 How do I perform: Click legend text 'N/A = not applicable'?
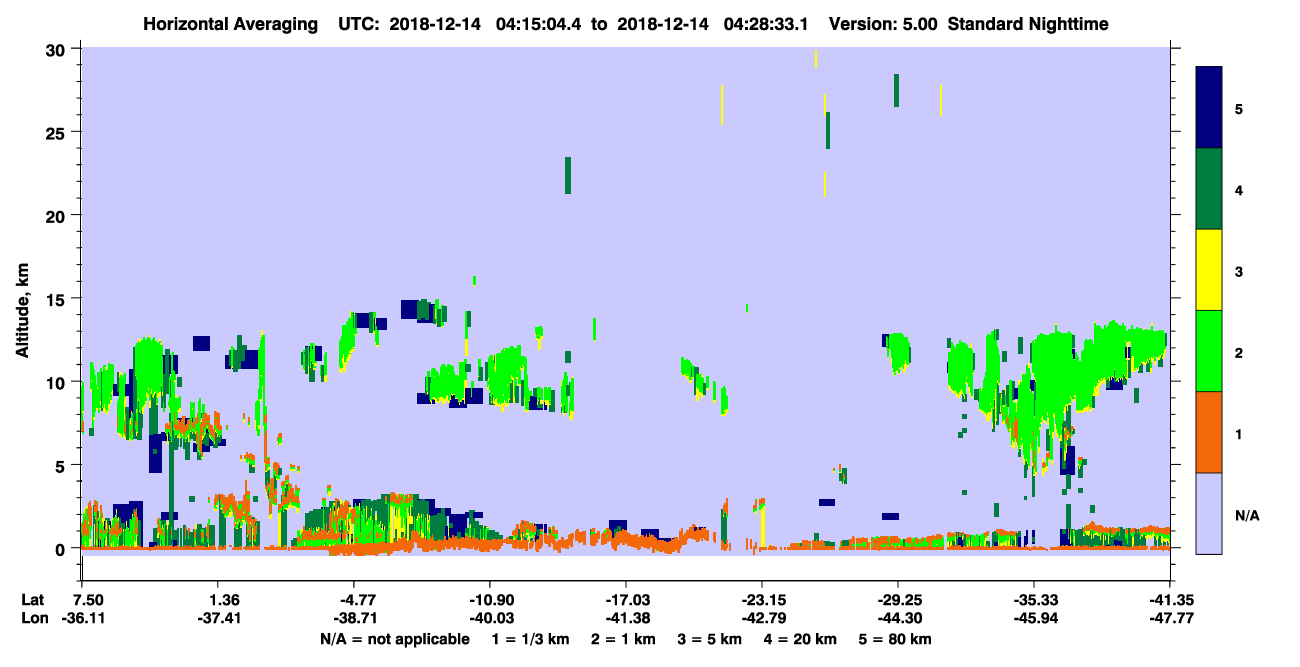point(394,638)
